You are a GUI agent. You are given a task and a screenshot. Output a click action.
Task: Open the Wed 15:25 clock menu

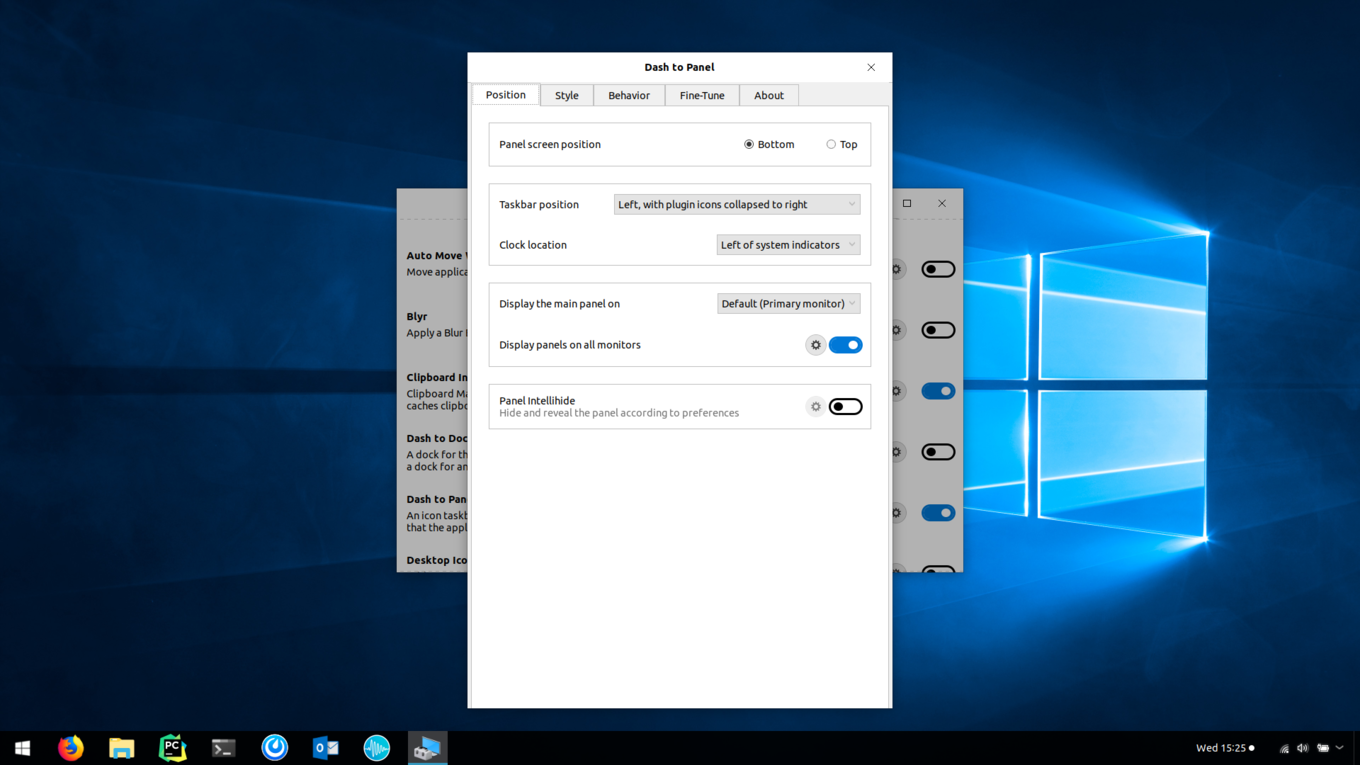pos(1225,748)
